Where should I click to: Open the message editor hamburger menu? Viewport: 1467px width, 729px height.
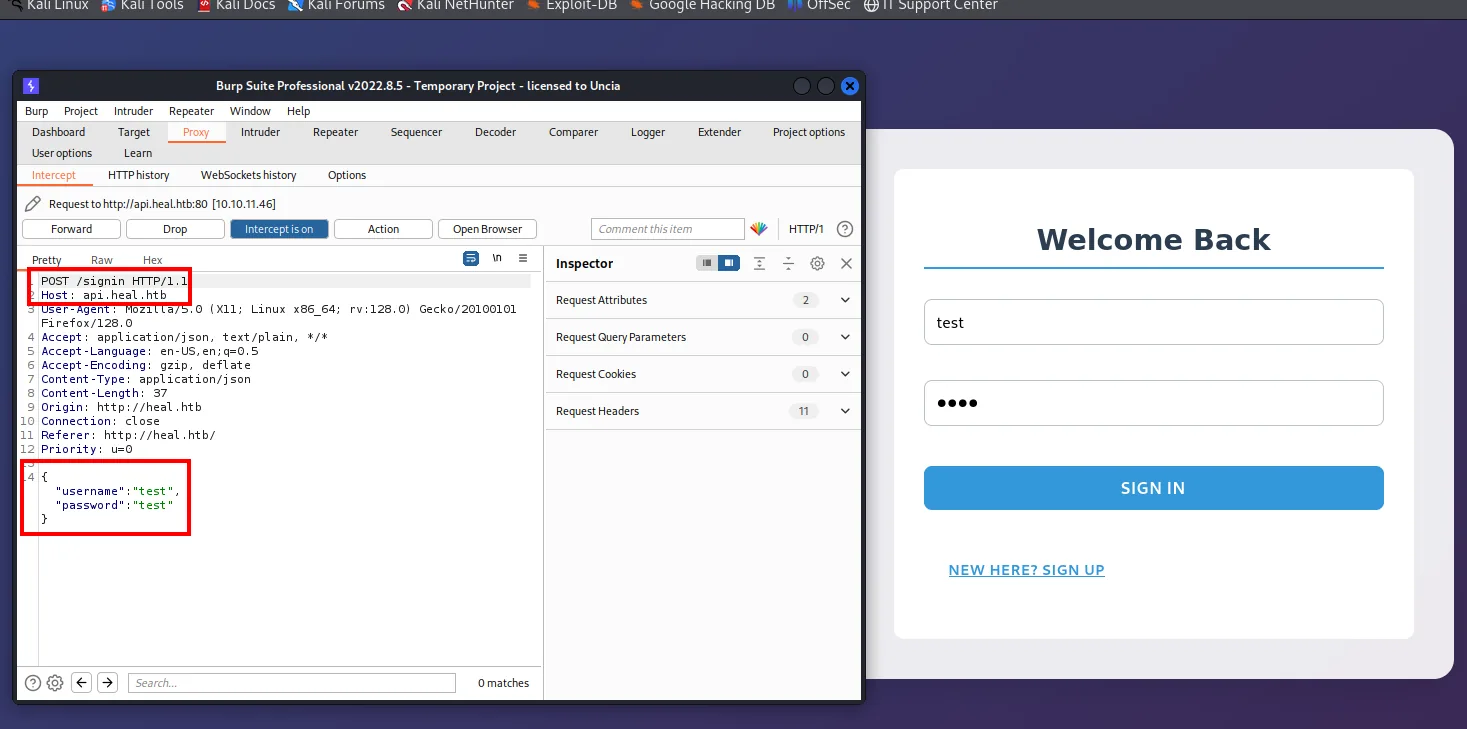[x=523, y=258]
